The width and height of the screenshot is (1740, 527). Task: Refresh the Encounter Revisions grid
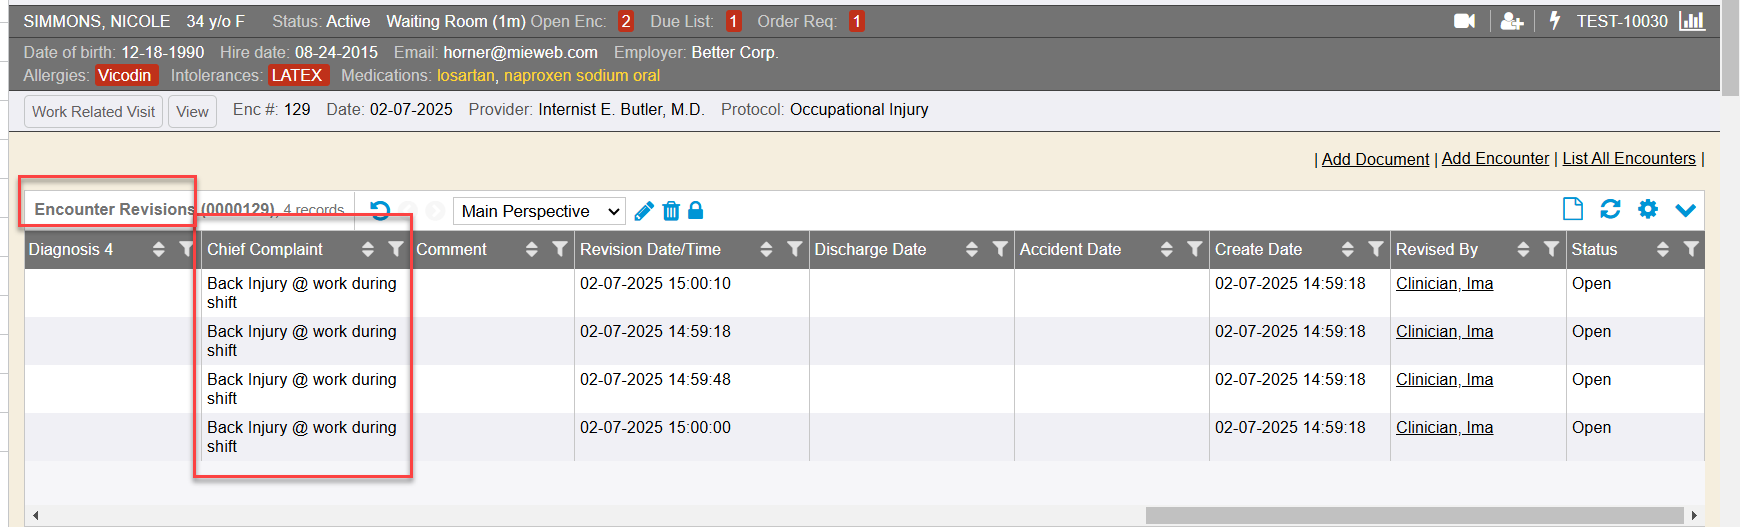(1610, 209)
